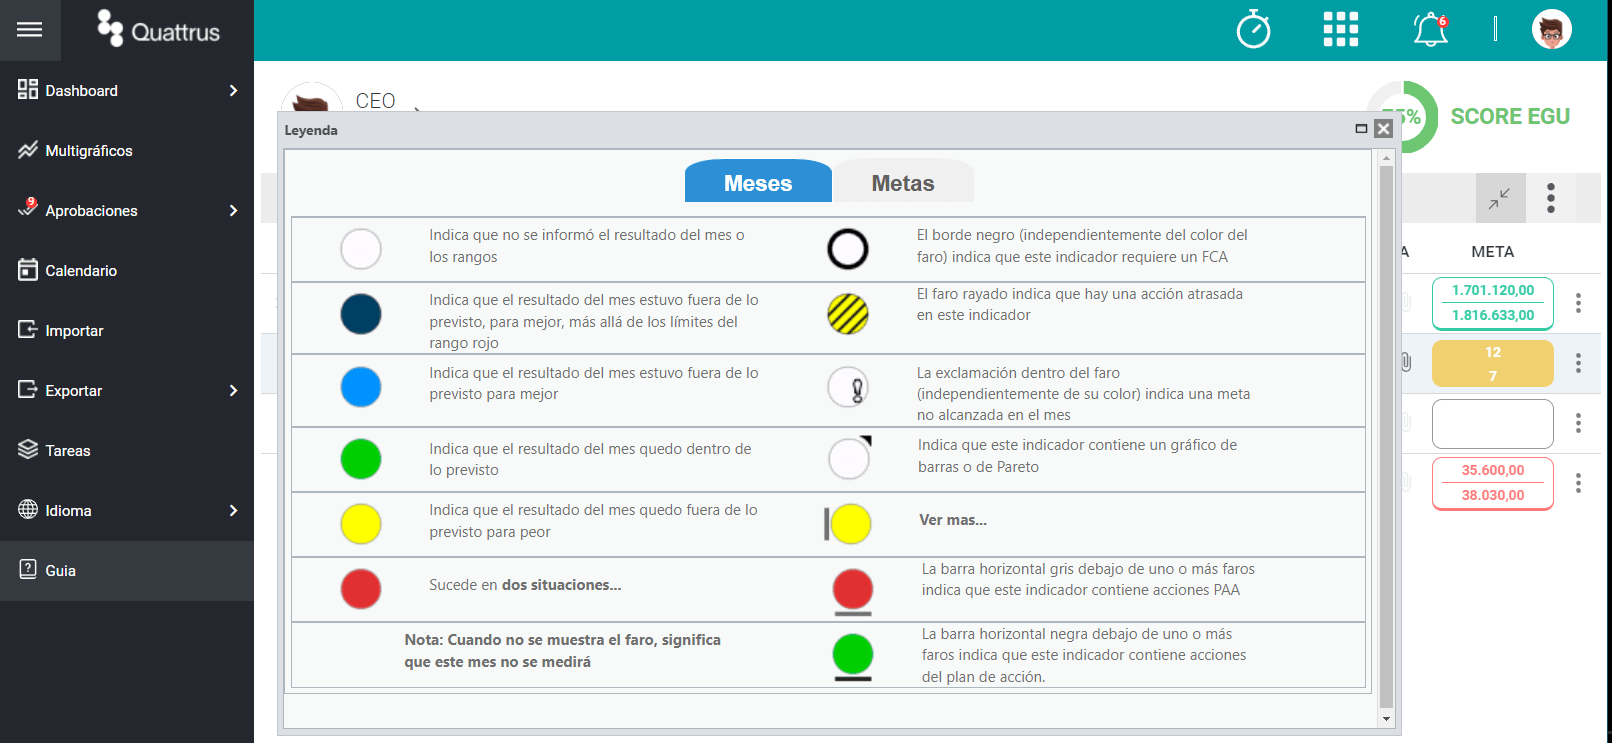
Task: Click the exclamation faro icon
Action: pos(848,387)
